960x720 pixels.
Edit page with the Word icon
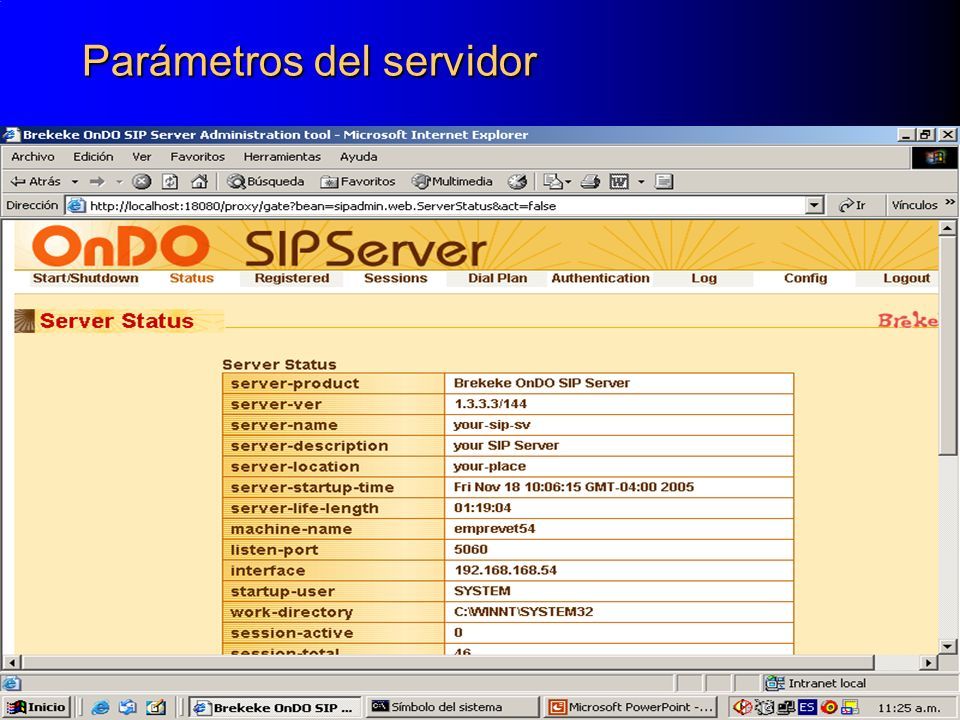pos(619,181)
